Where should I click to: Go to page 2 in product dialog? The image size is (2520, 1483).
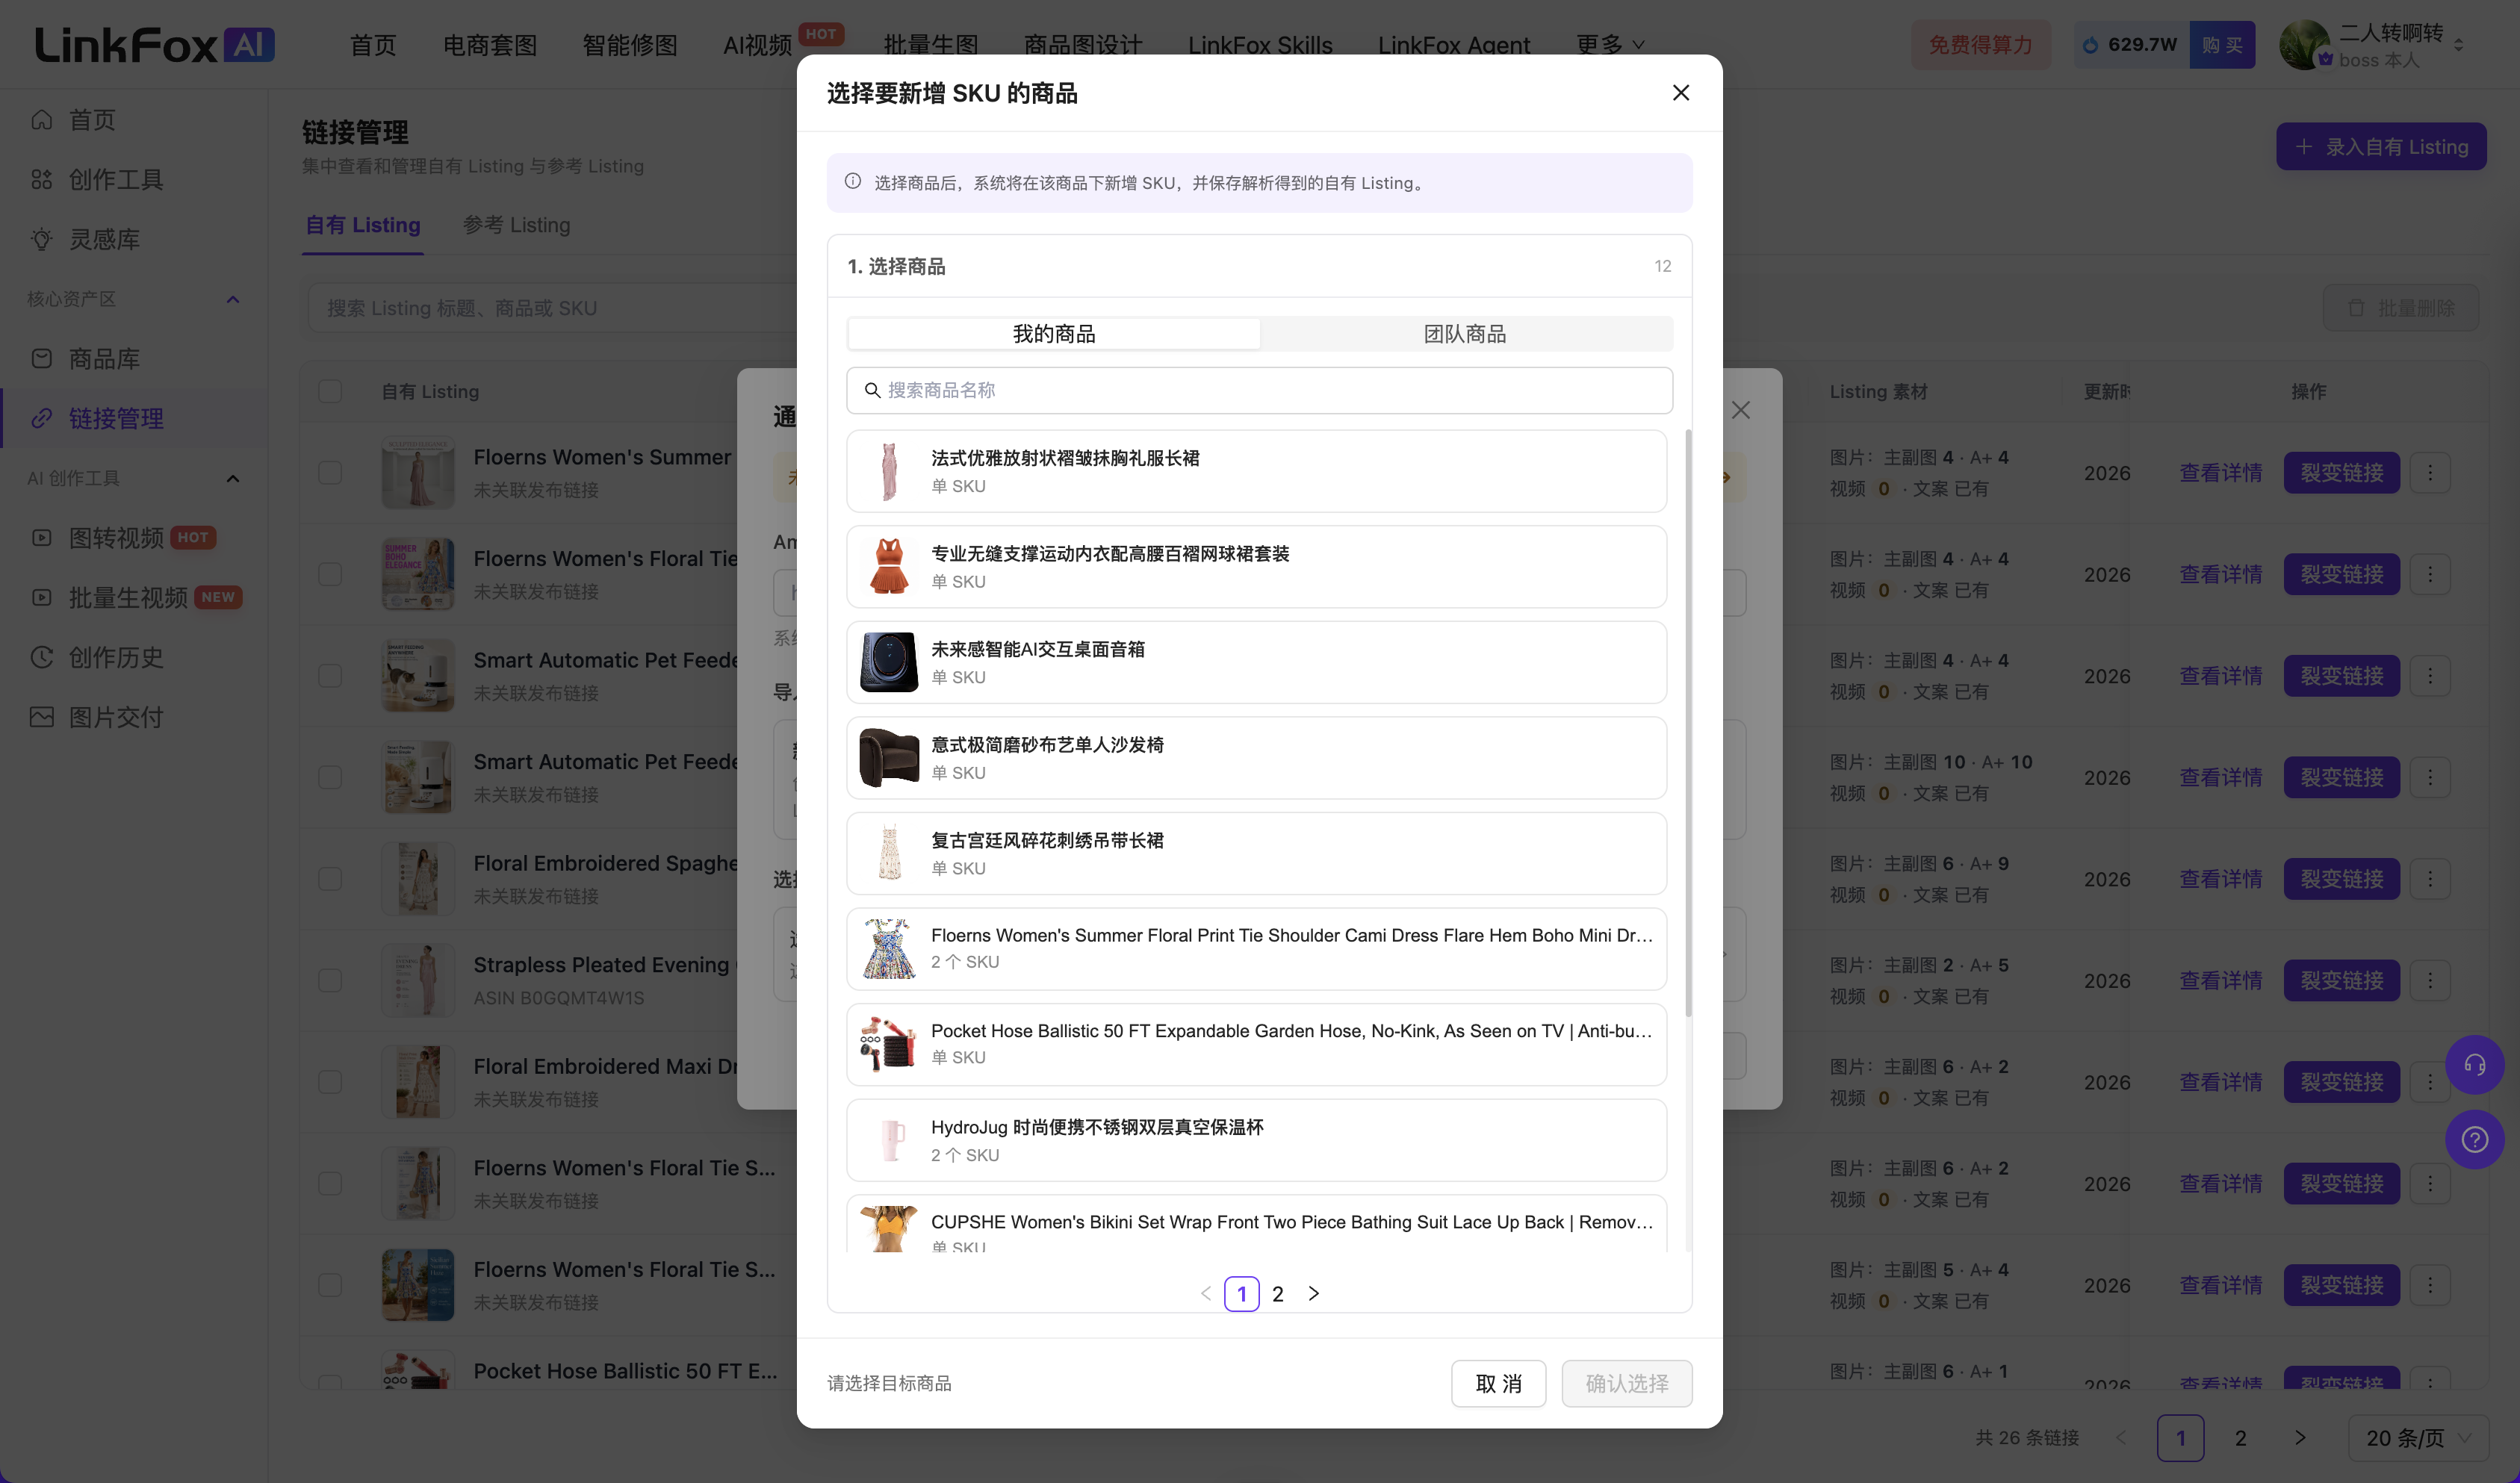click(x=1277, y=1293)
